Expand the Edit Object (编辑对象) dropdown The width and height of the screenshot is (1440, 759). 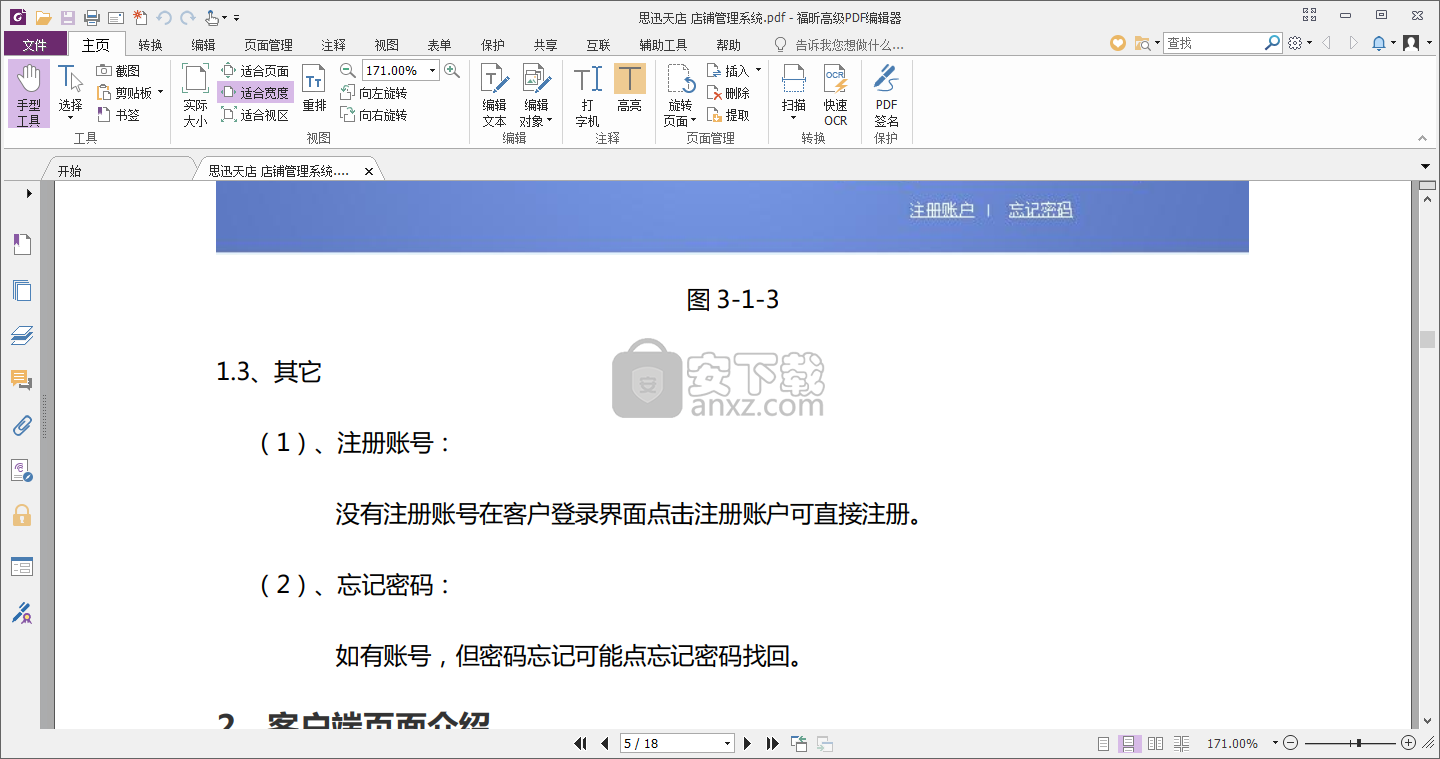click(x=550, y=121)
